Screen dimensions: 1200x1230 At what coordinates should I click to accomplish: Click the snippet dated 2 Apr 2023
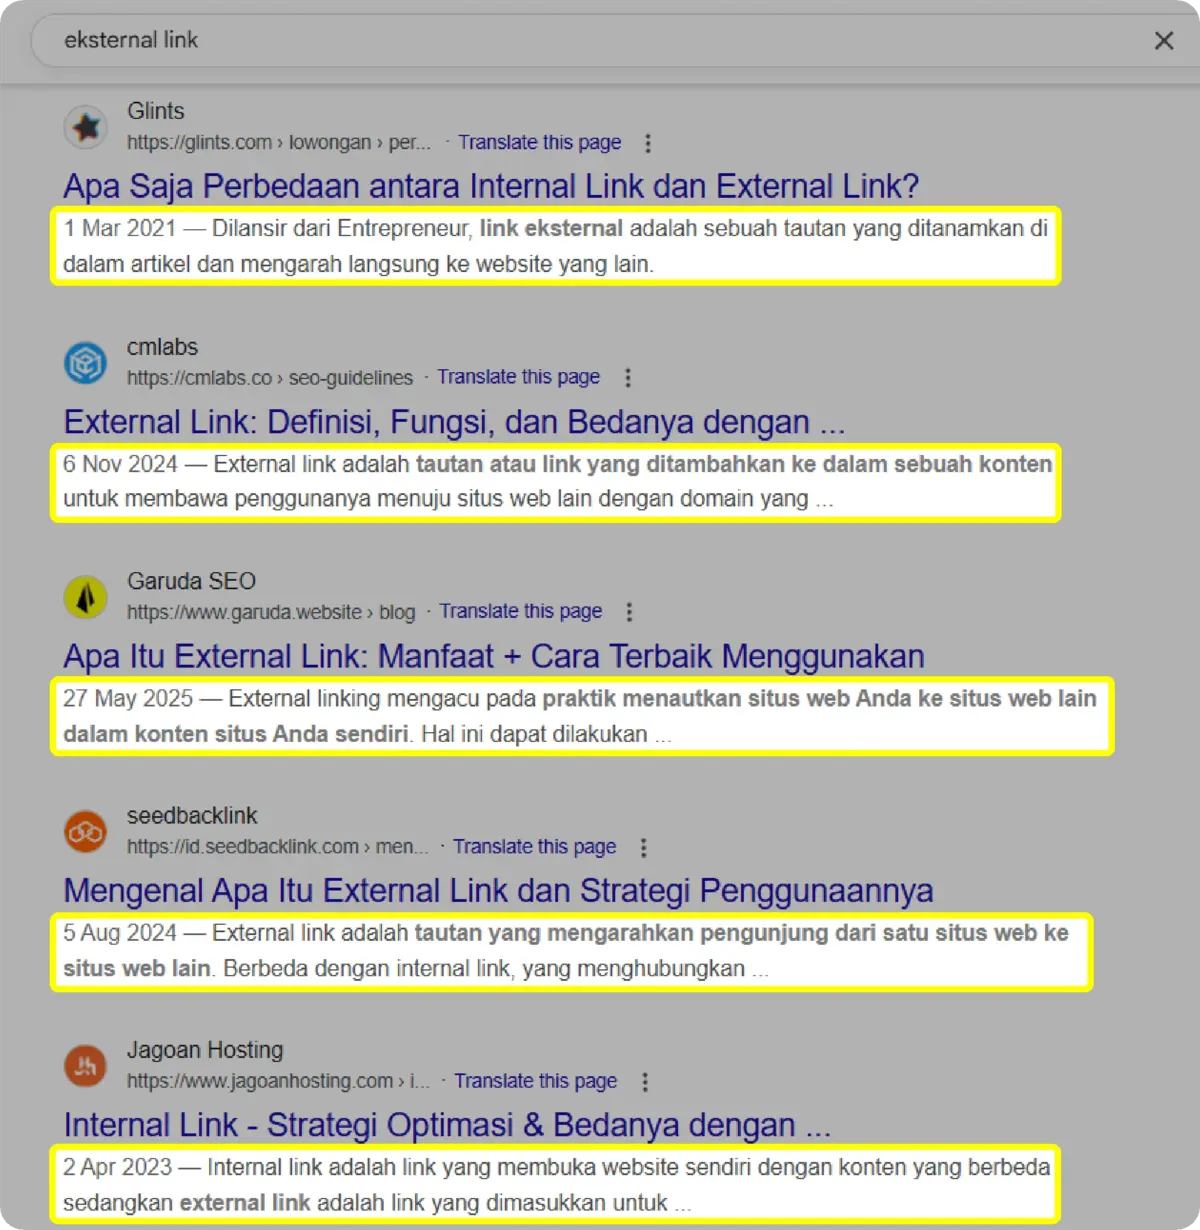(556, 1185)
